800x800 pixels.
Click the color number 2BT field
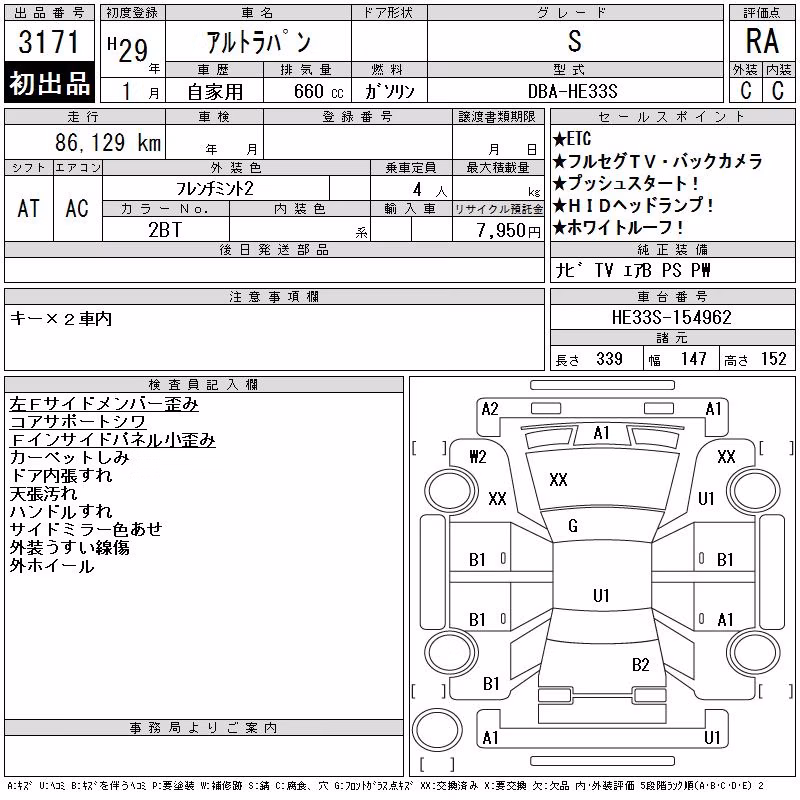(x=165, y=230)
